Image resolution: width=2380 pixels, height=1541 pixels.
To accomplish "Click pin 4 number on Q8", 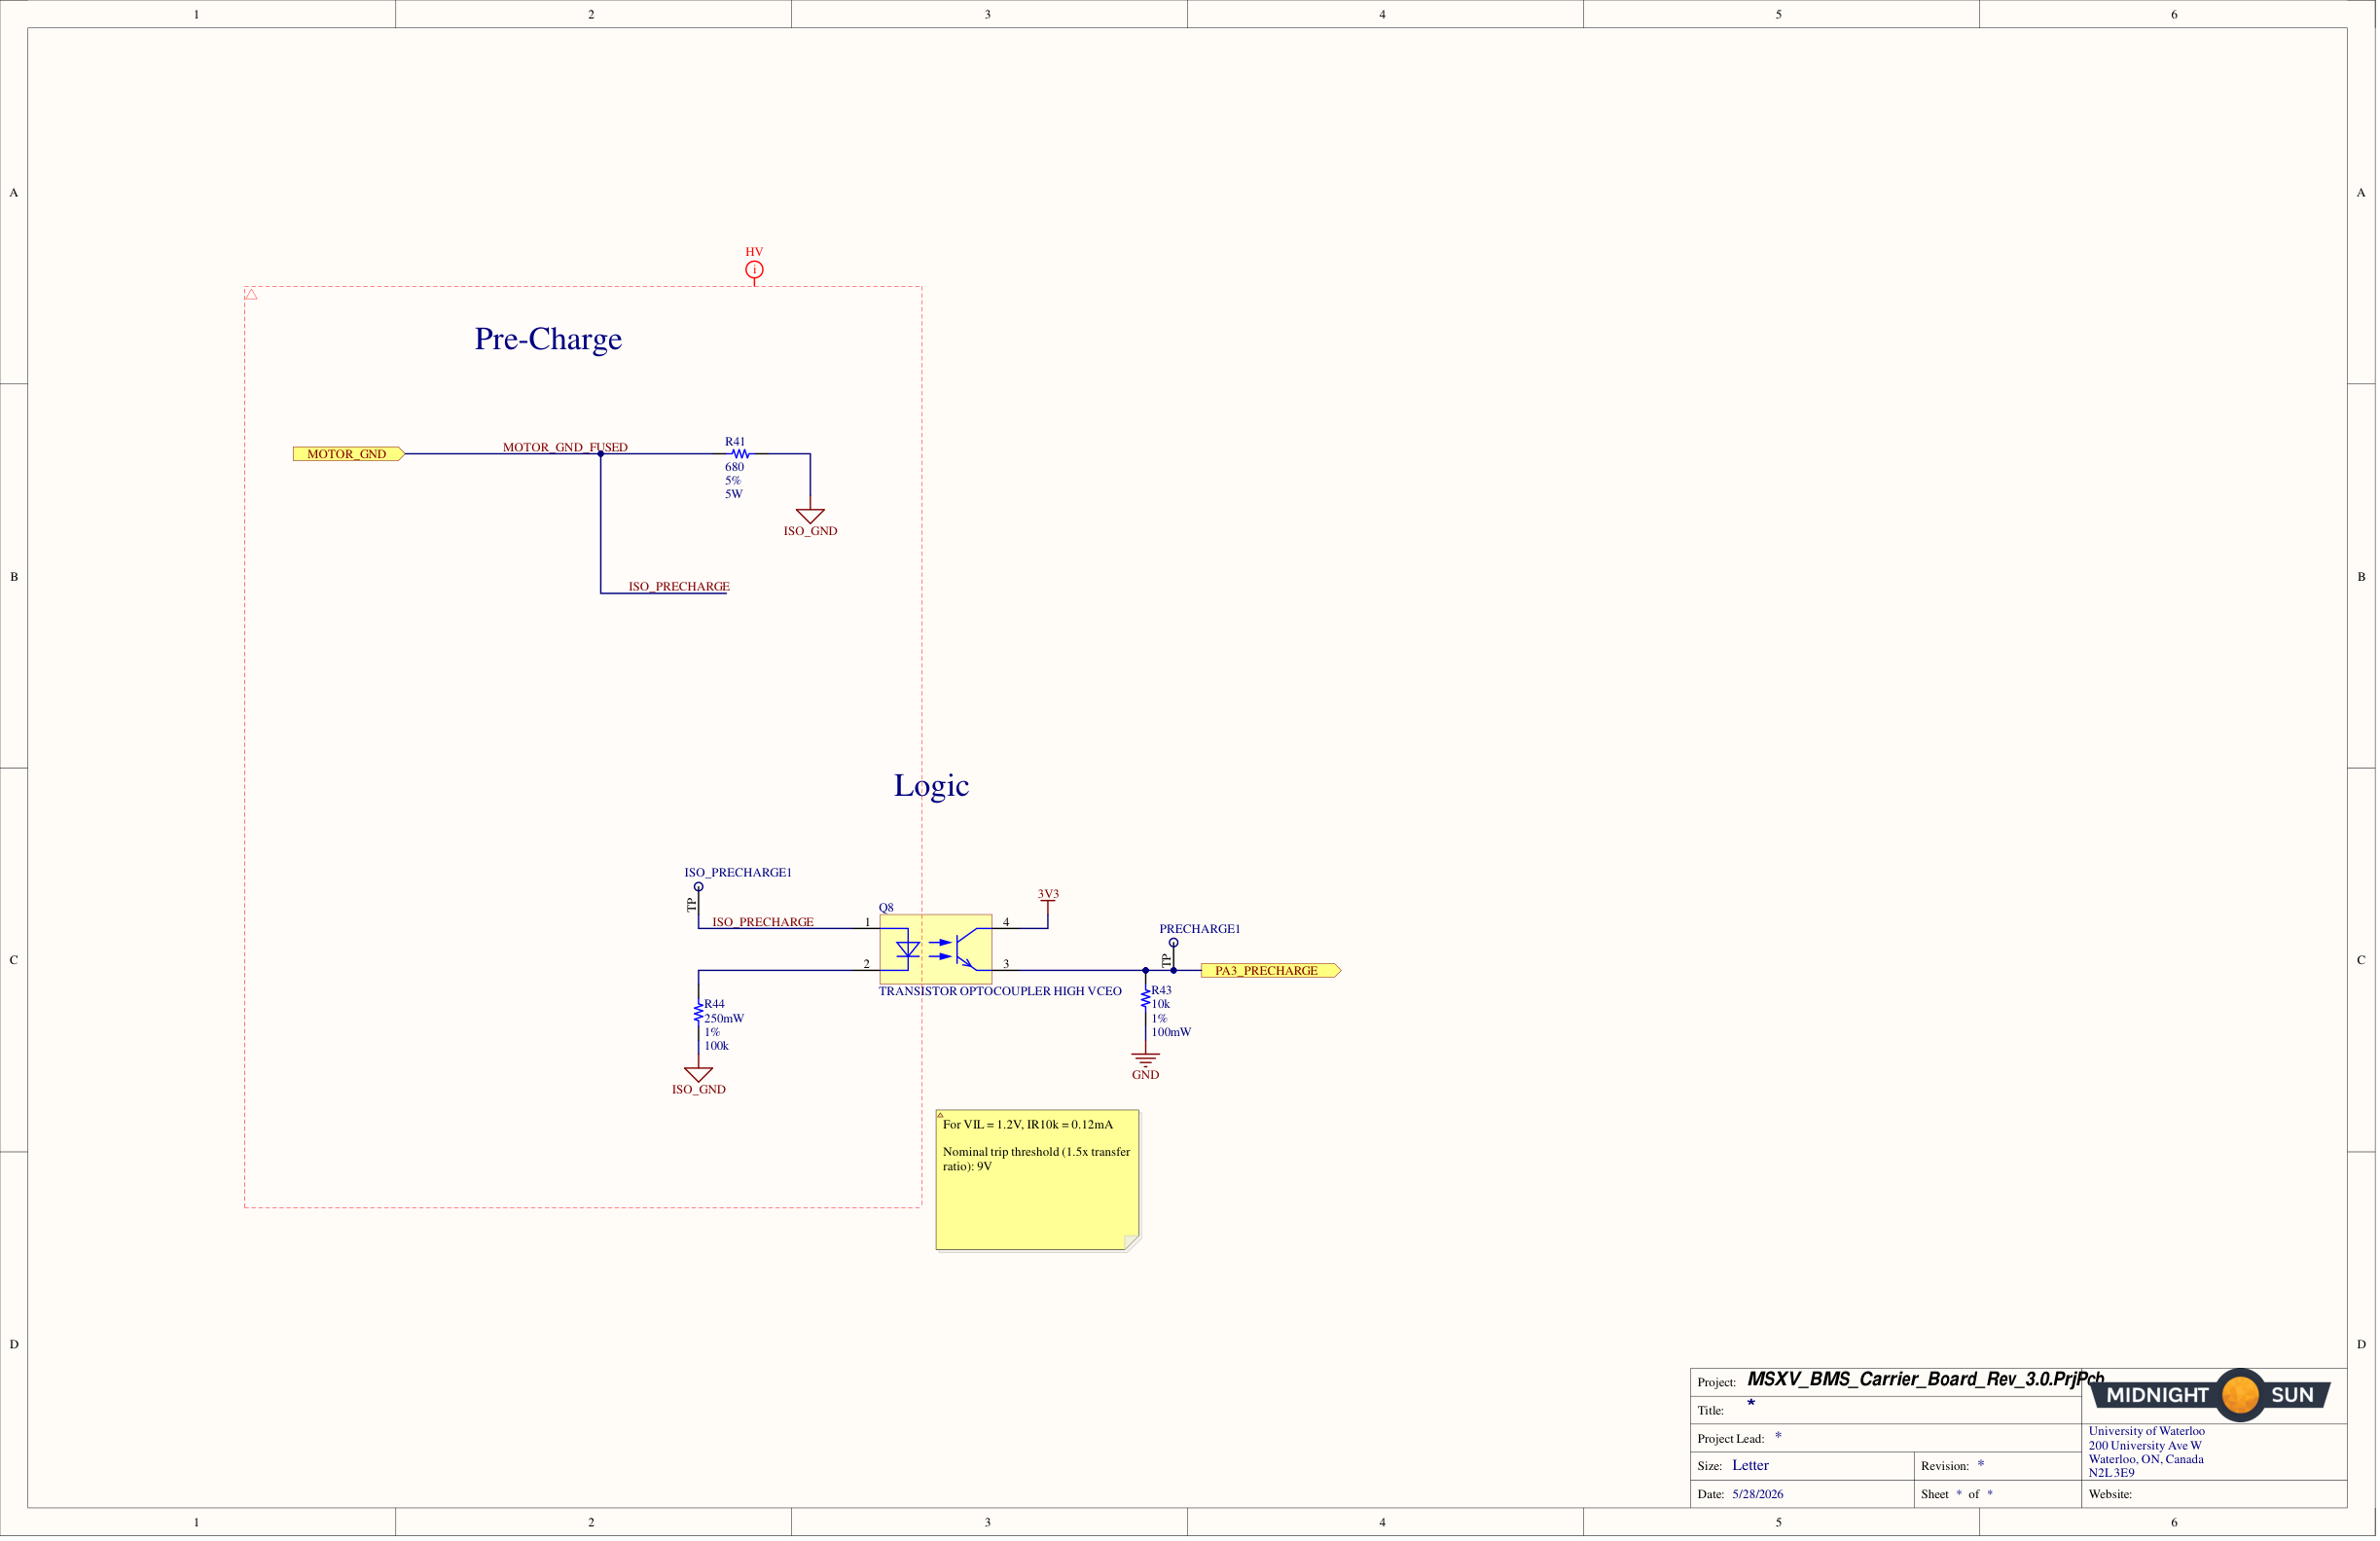I will (1006, 922).
